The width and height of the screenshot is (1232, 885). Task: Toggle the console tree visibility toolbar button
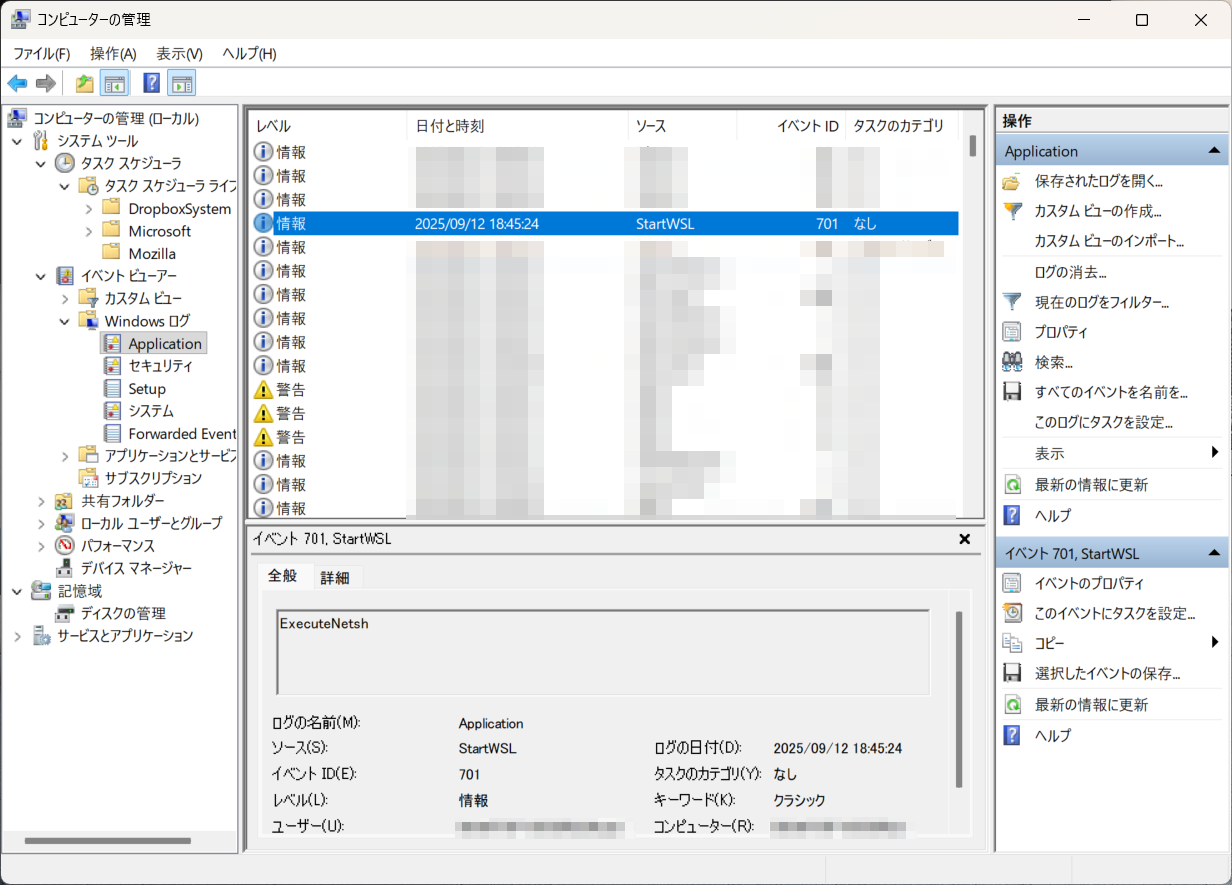point(115,83)
